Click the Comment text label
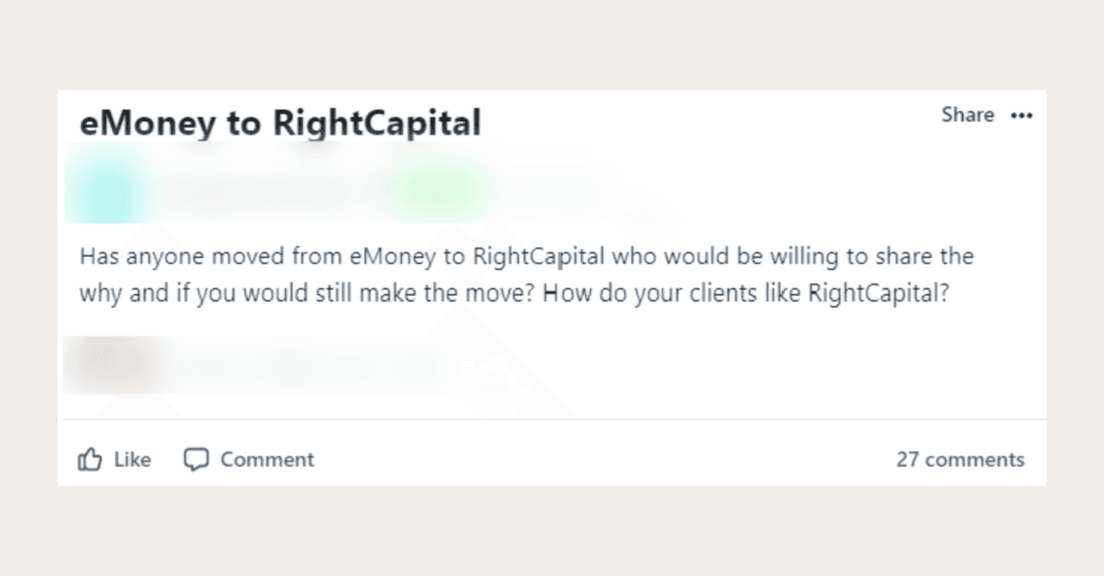Image resolution: width=1104 pixels, height=576 pixels. (268, 459)
